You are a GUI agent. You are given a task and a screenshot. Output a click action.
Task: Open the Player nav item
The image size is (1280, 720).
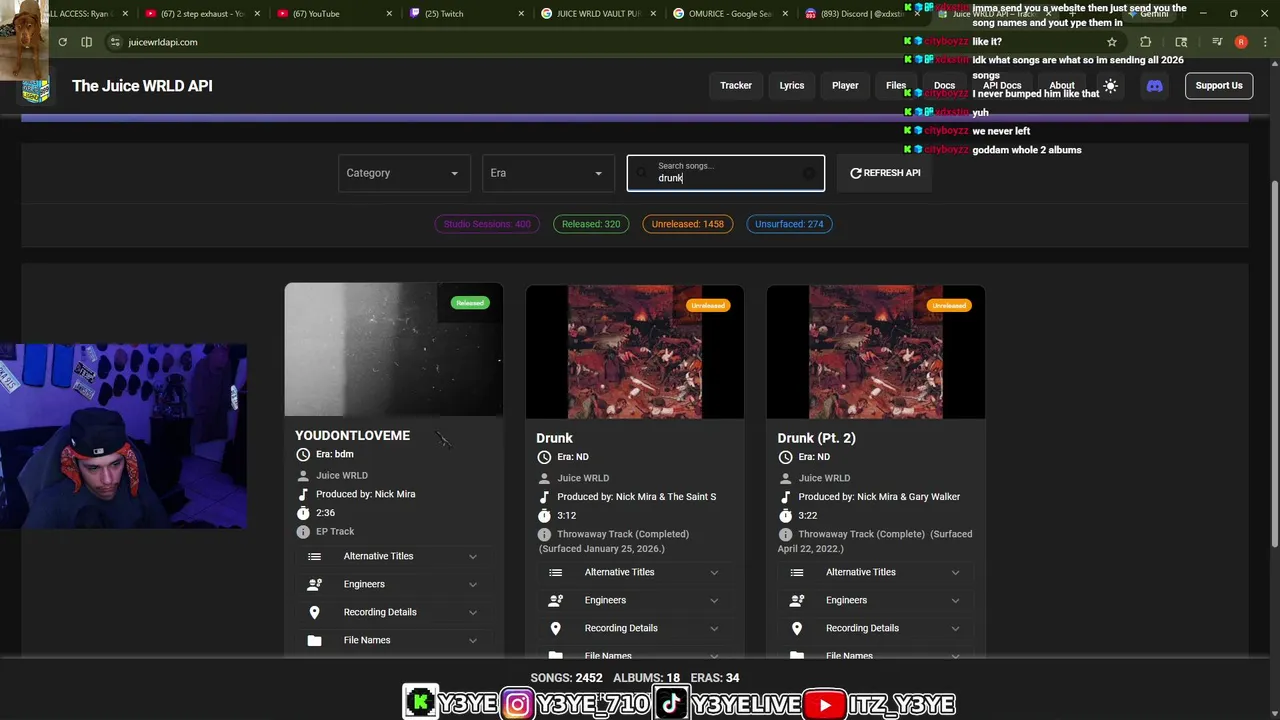click(845, 86)
